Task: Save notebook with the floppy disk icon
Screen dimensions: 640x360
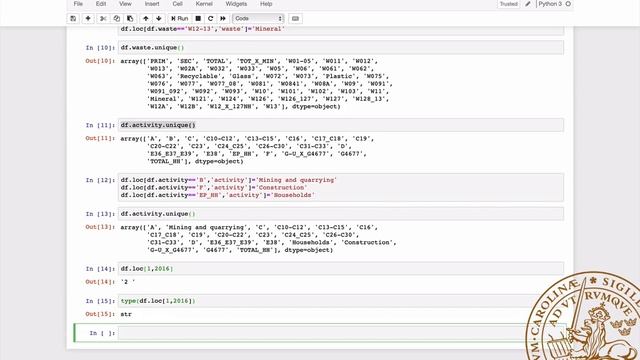Action: click(x=73, y=18)
